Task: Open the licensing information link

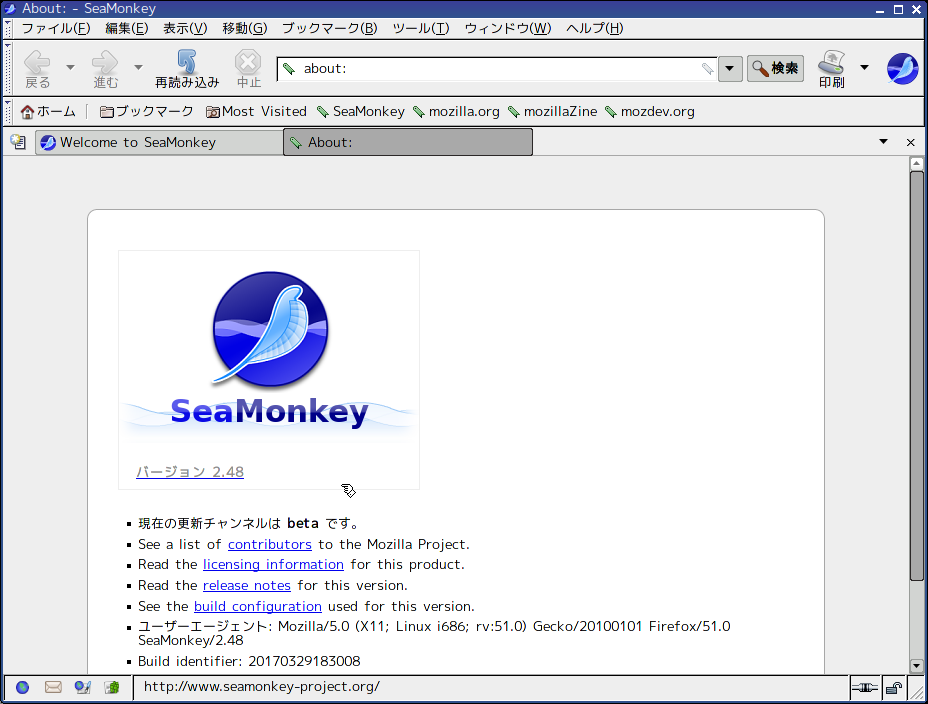Action: [273, 564]
